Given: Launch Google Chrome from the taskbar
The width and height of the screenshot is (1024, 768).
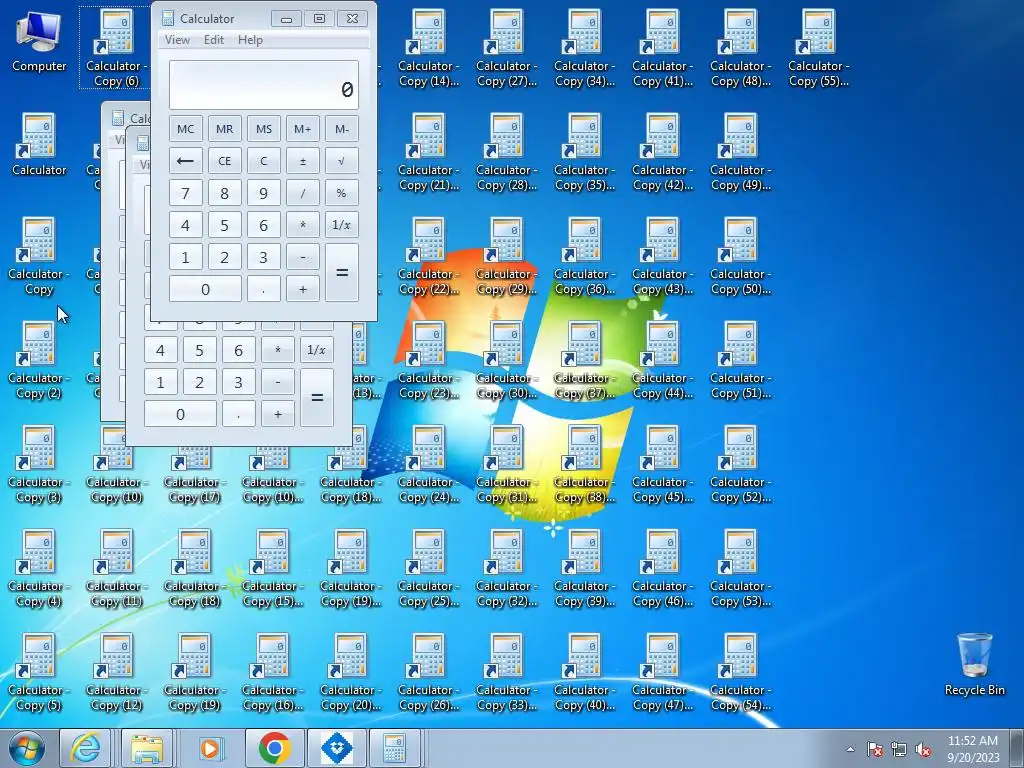Looking at the screenshot, I should tap(274, 748).
